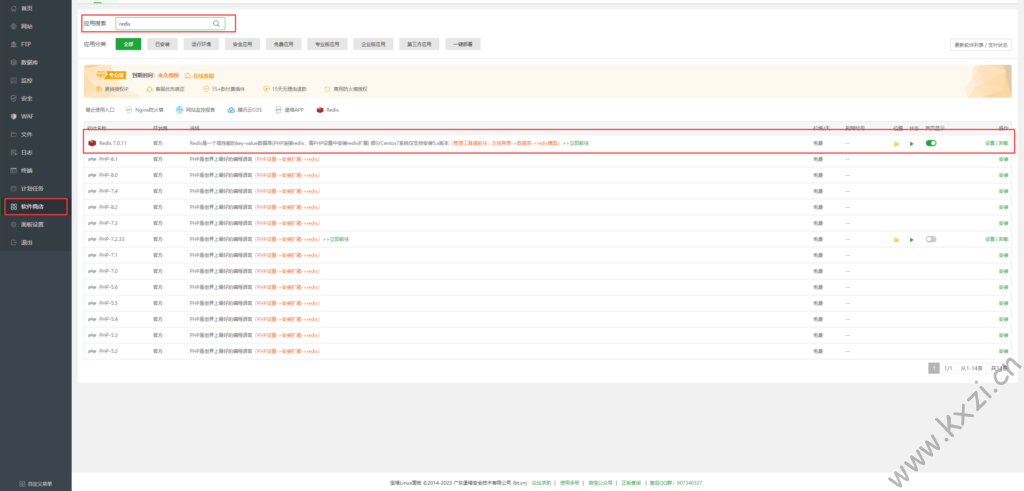Click 安装 for the PHP-5.6 row
Image resolution: width=1024 pixels, height=491 pixels.
tap(1003, 287)
